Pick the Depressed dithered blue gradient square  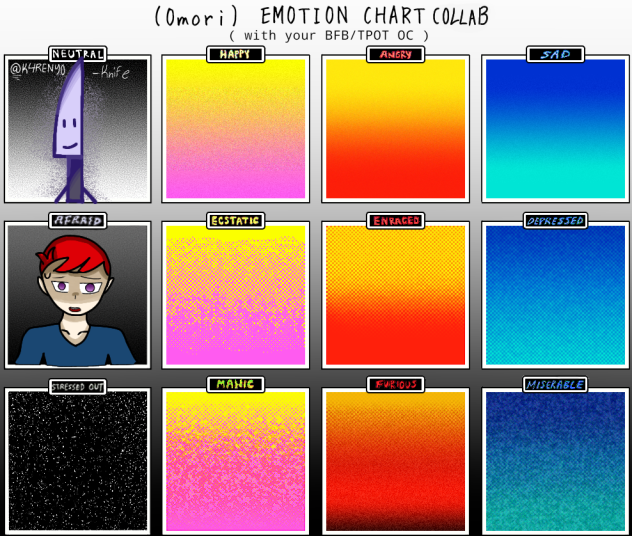coord(554,295)
